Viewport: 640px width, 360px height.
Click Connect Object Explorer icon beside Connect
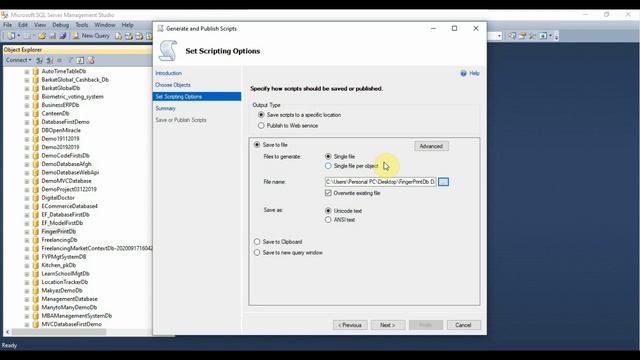39,60
